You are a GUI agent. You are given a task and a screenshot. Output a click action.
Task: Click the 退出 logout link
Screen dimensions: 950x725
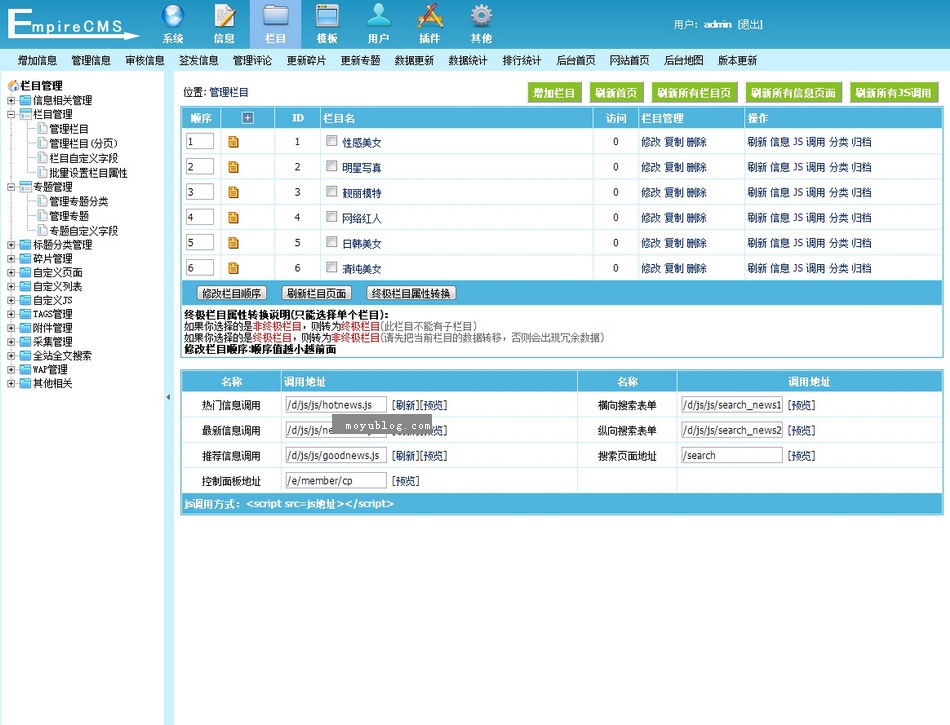click(750, 24)
